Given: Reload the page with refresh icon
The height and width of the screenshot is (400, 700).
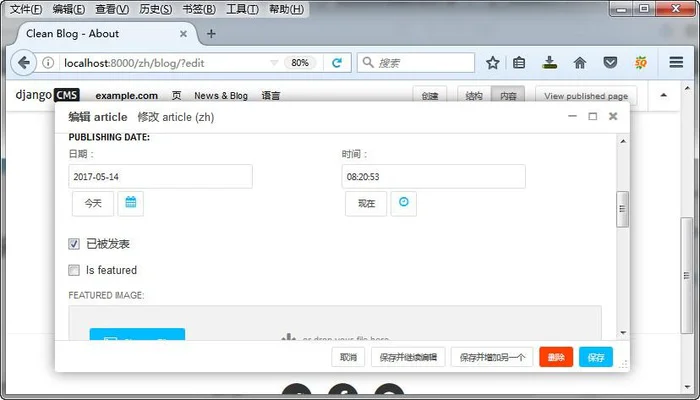Looking at the screenshot, I should click(x=337, y=63).
